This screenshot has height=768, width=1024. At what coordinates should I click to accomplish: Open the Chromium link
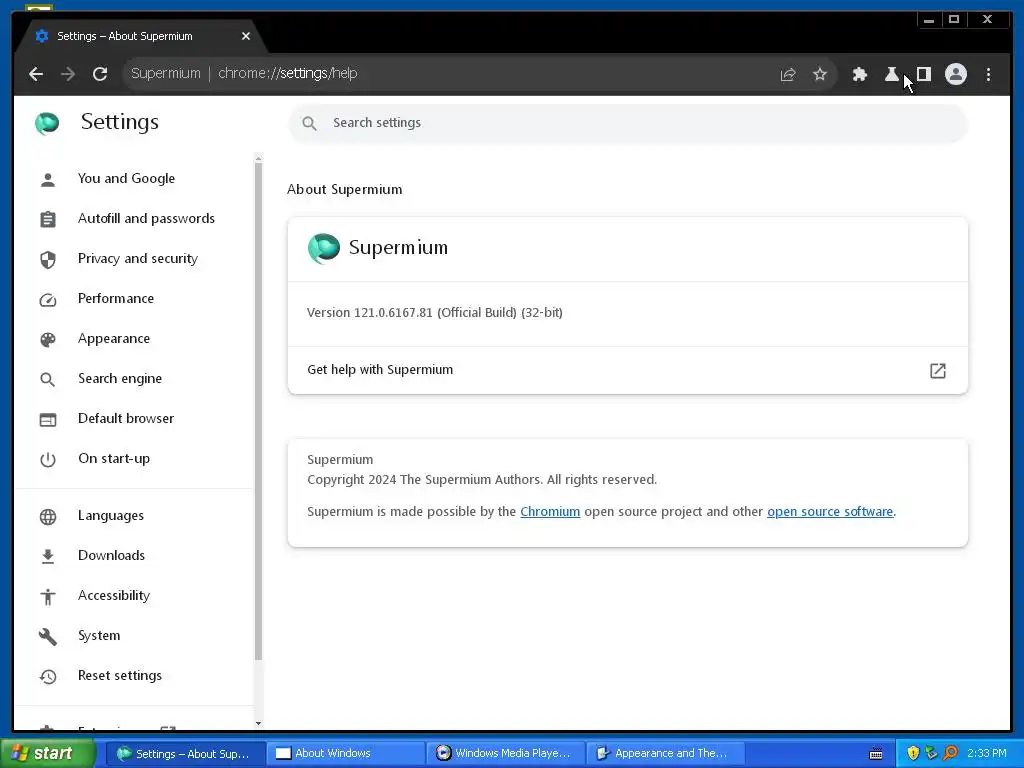coord(550,511)
